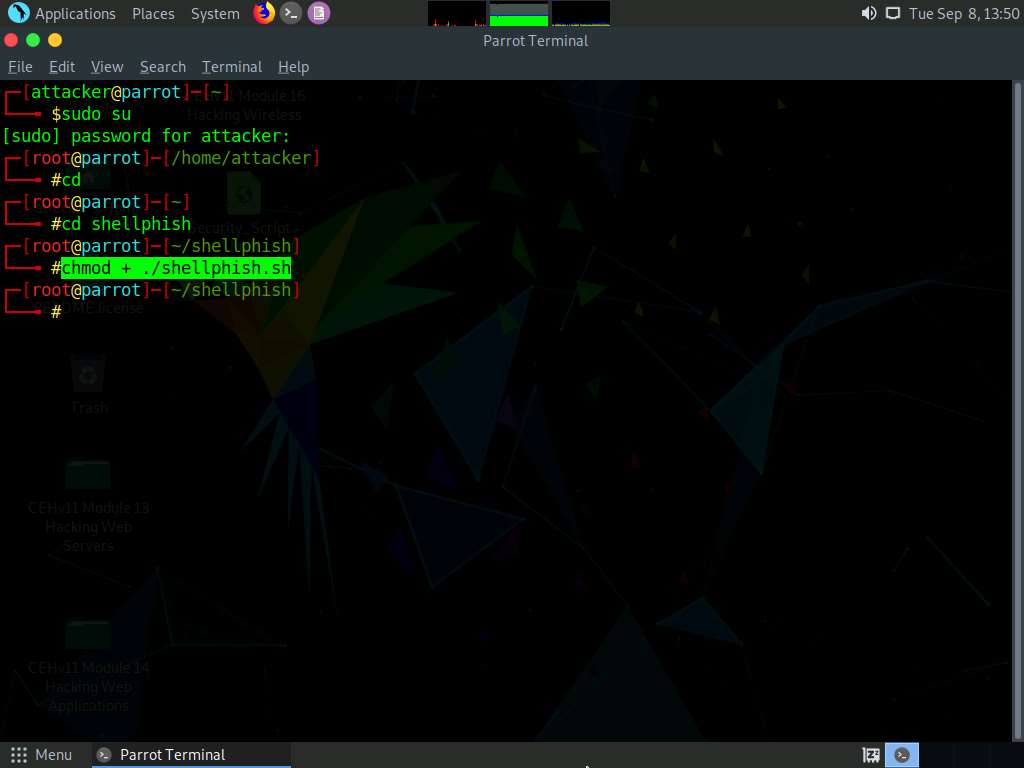Open the Edit menu

tap(62, 67)
